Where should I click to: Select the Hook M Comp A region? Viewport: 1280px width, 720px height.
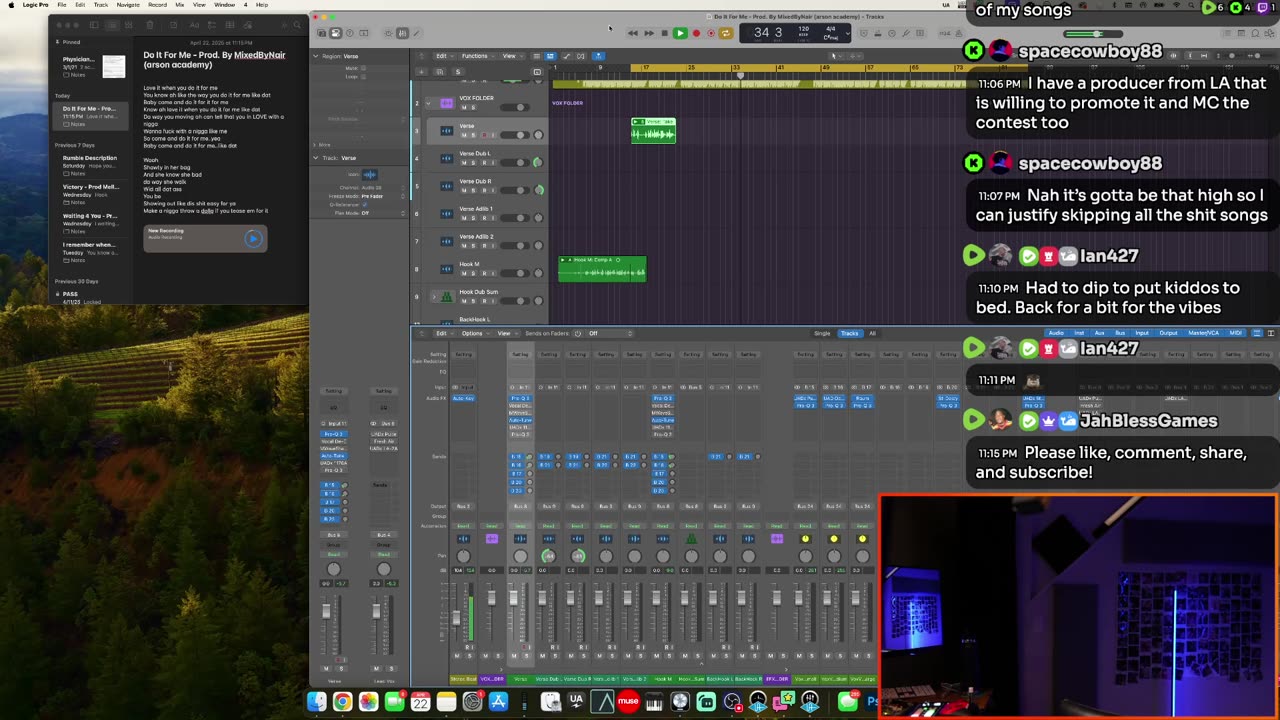point(602,268)
